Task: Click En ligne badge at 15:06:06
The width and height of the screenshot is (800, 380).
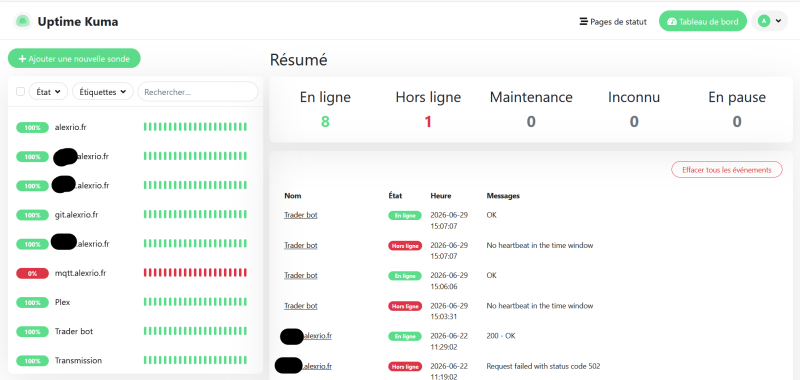Action: [405, 276]
